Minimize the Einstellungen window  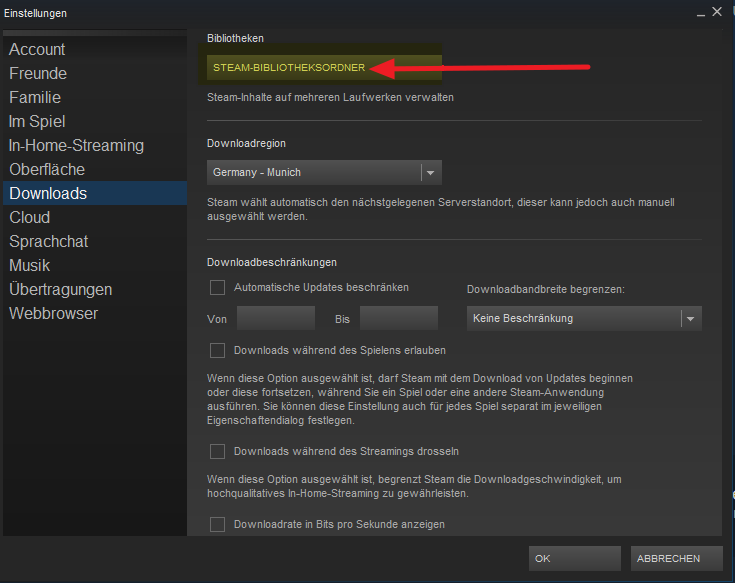pos(701,13)
